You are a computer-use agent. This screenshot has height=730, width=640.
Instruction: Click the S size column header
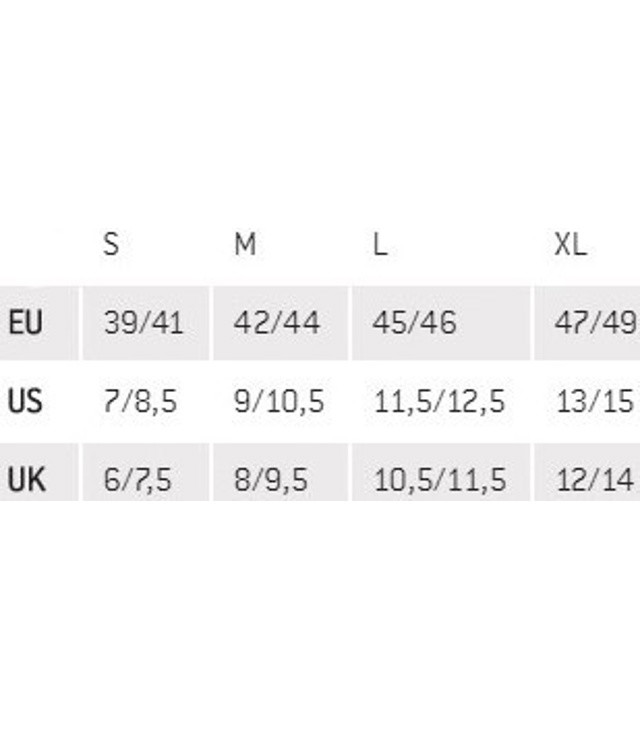(x=111, y=244)
